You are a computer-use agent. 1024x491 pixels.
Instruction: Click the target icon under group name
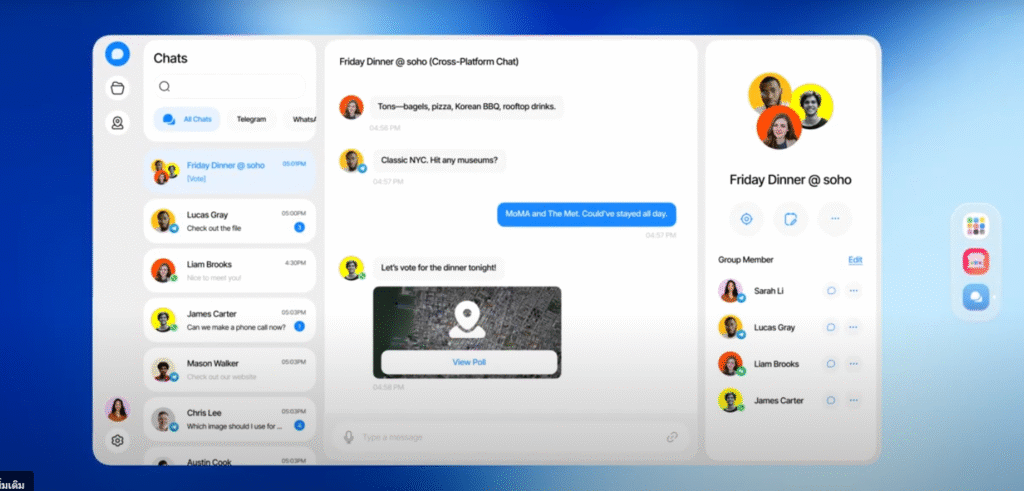[x=745, y=218]
